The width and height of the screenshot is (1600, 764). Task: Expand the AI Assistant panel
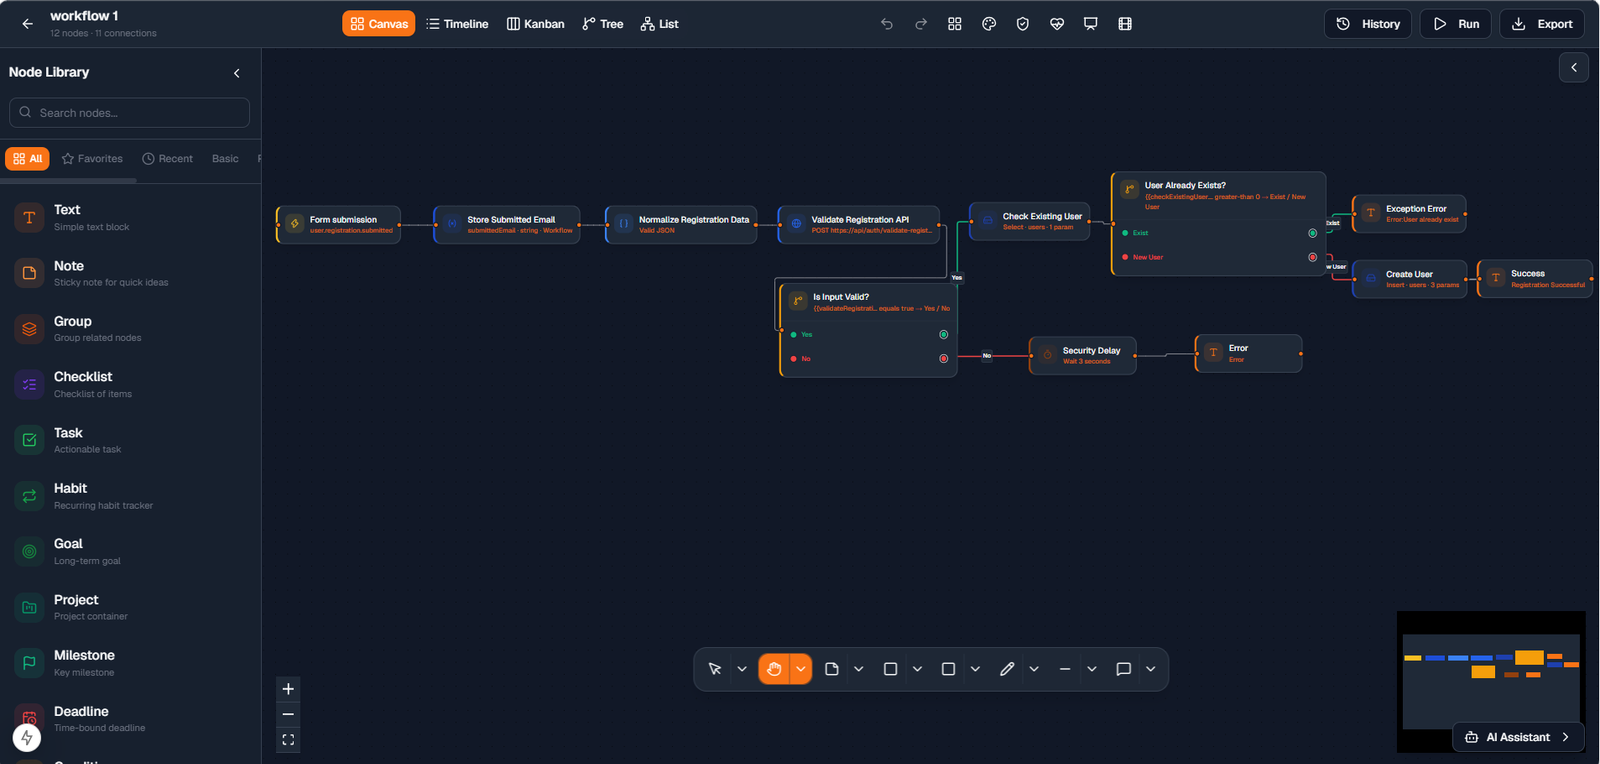(1518, 737)
